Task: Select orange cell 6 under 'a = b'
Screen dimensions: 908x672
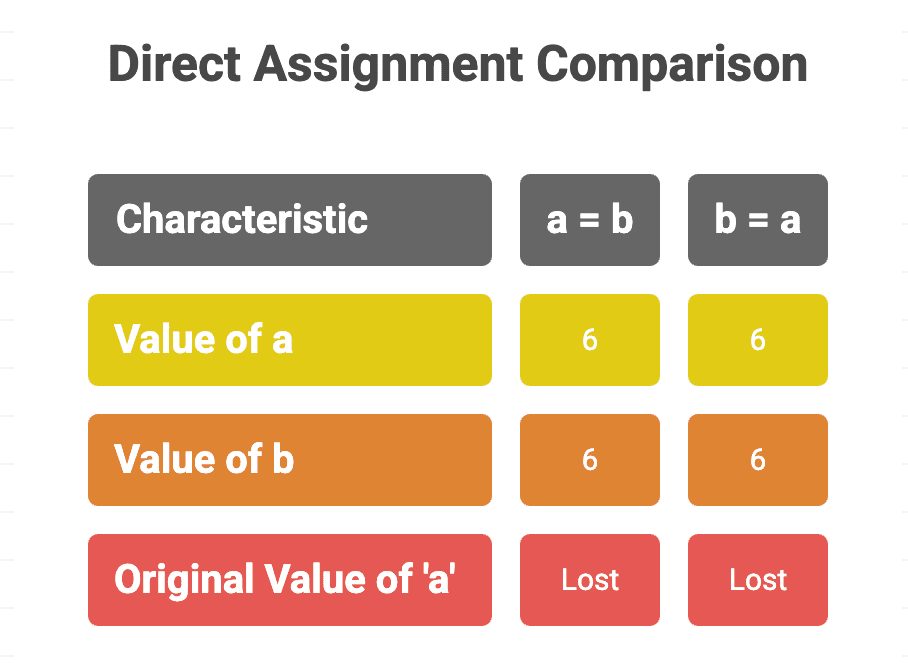Action: coord(590,460)
